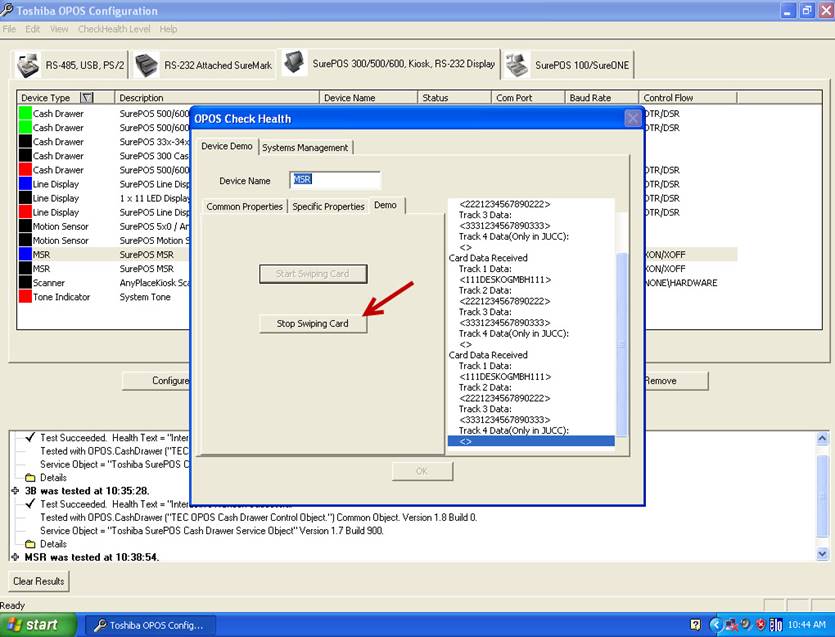
Task: Click the Device Name text field
Action: [335, 181]
